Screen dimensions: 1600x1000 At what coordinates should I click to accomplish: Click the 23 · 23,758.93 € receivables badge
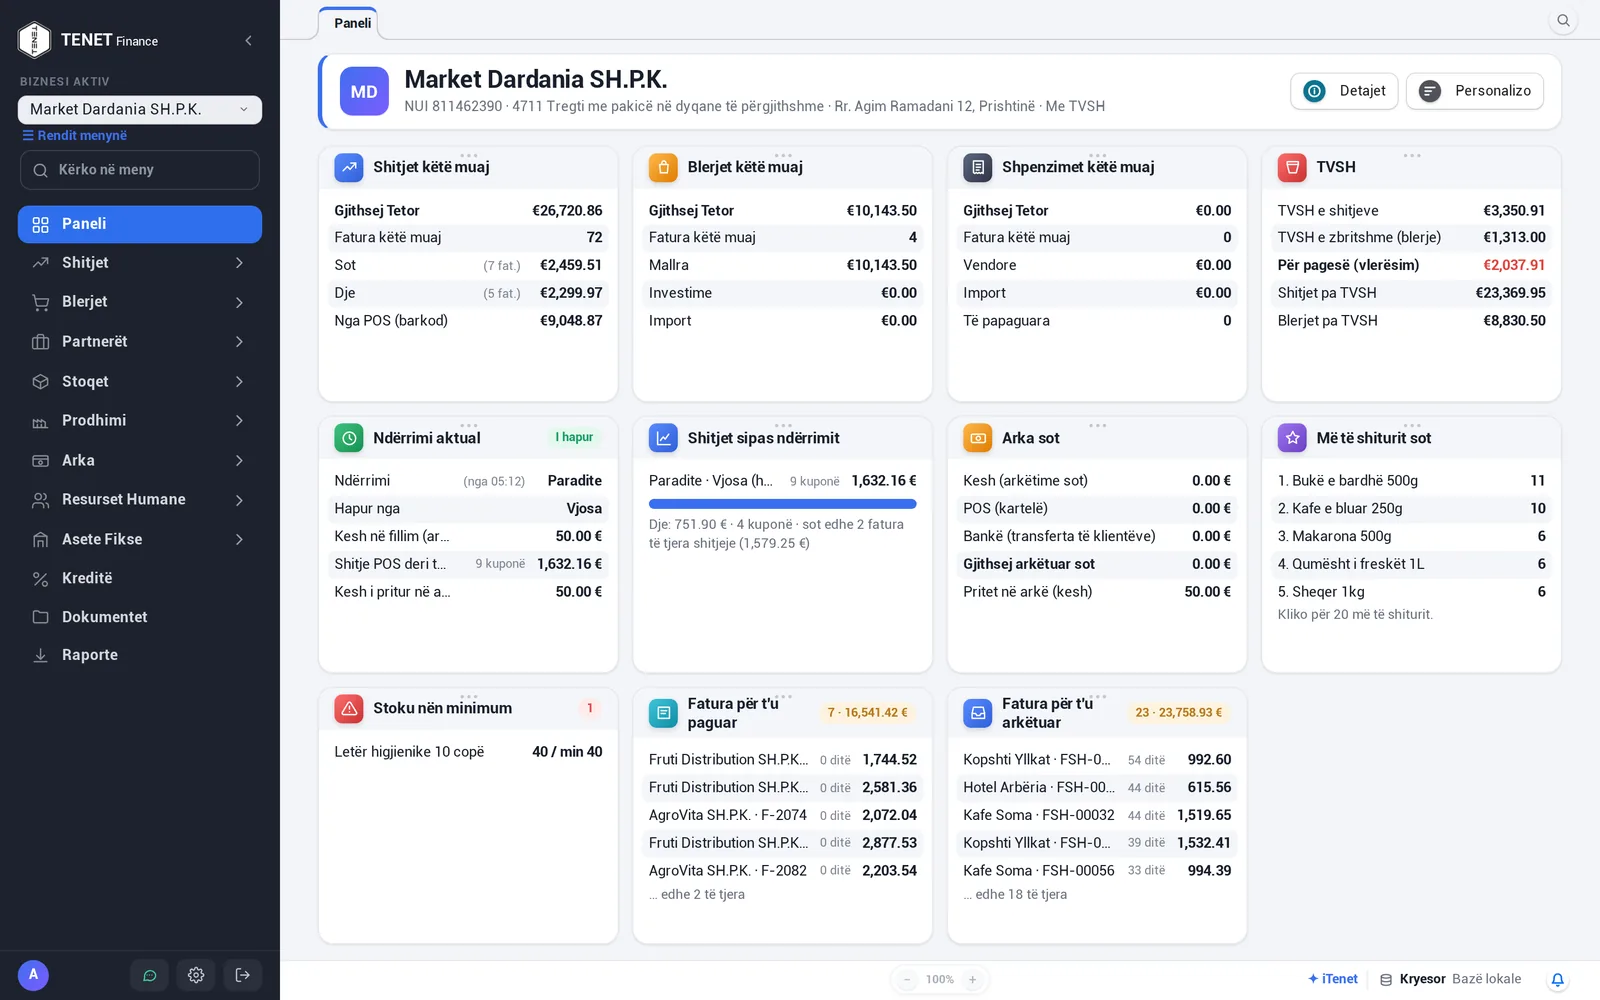tap(1178, 713)
